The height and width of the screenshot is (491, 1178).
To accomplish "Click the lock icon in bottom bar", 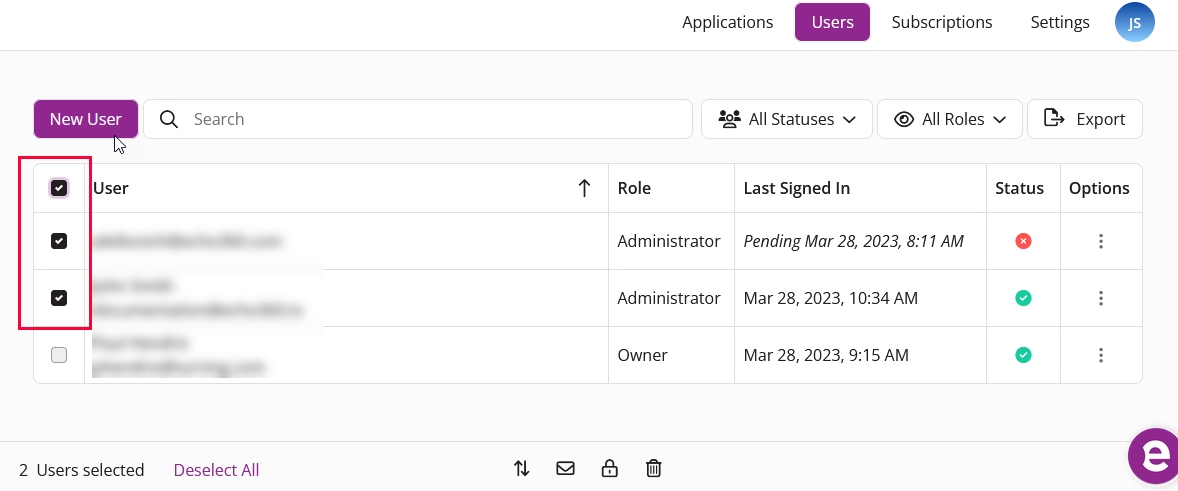I will (x=609, y=469).
